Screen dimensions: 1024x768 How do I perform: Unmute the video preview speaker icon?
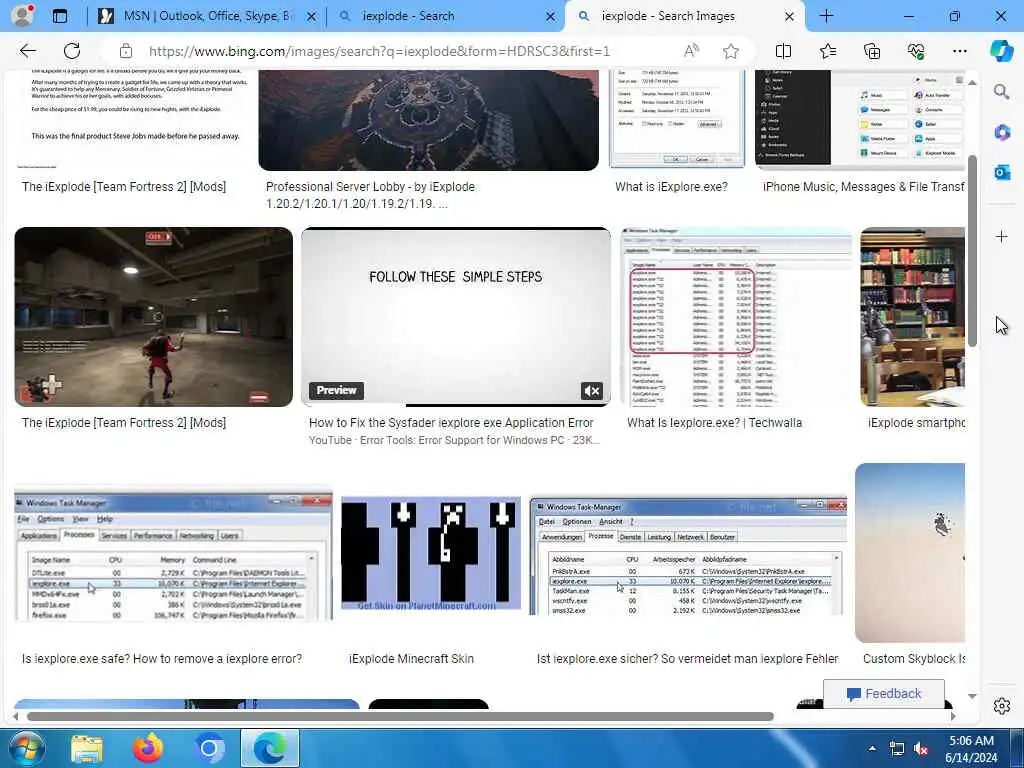coord(592,391)
